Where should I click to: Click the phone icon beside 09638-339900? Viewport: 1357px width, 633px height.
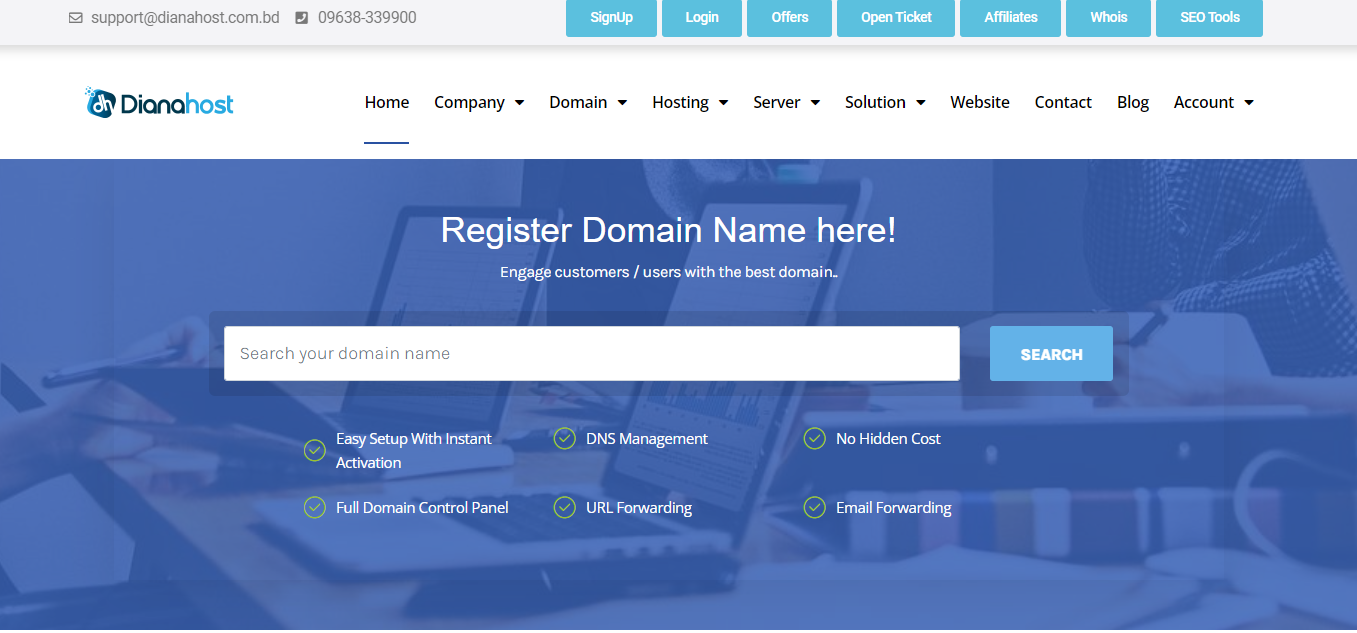point(302,18)
